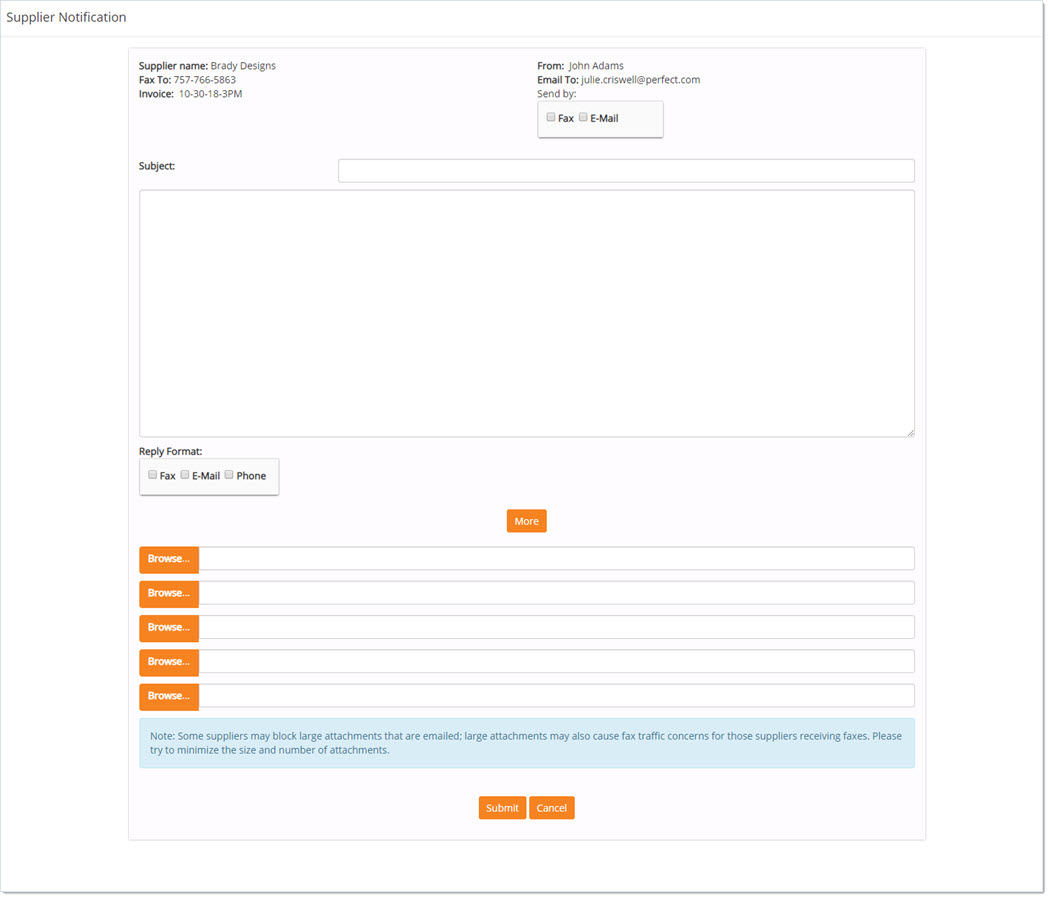Tick E-Mail in Reply Format
The height and width of the screenshot is (897, 1048).
(184, 475)
